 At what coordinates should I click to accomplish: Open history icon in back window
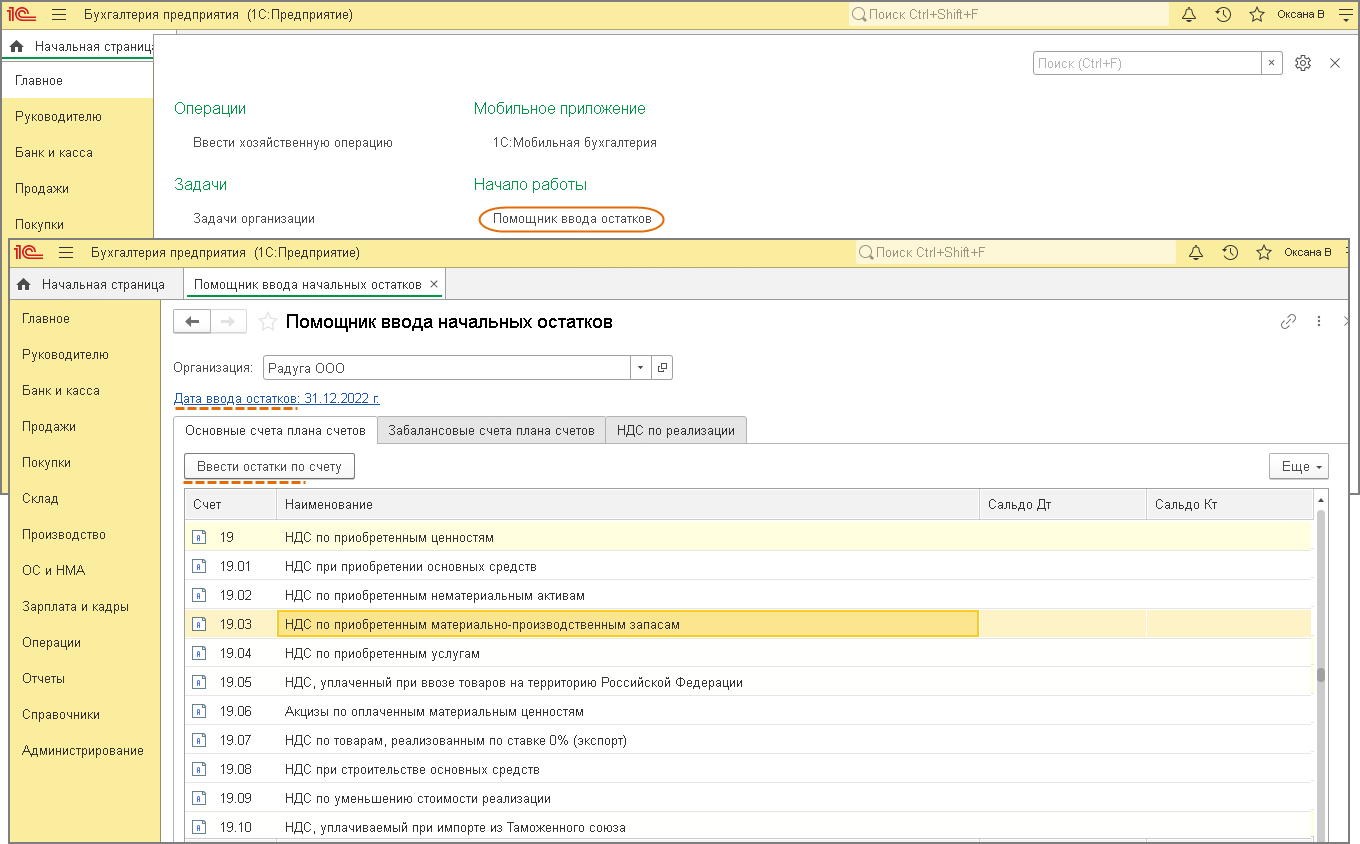point(1223,15)
